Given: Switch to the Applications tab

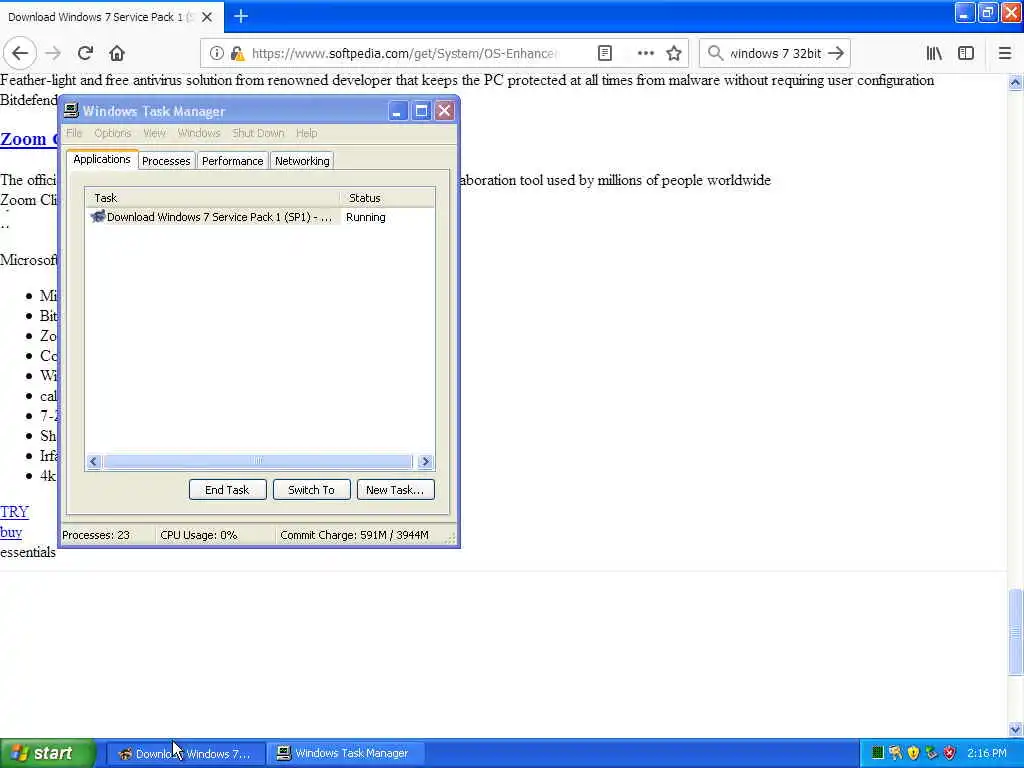Looking at the screenshot, I should (x=102, y=159).
